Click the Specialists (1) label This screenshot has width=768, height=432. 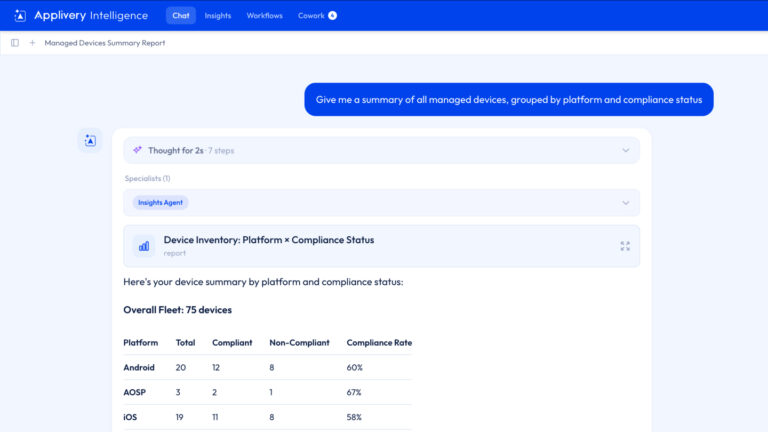(x=147, y=178)
